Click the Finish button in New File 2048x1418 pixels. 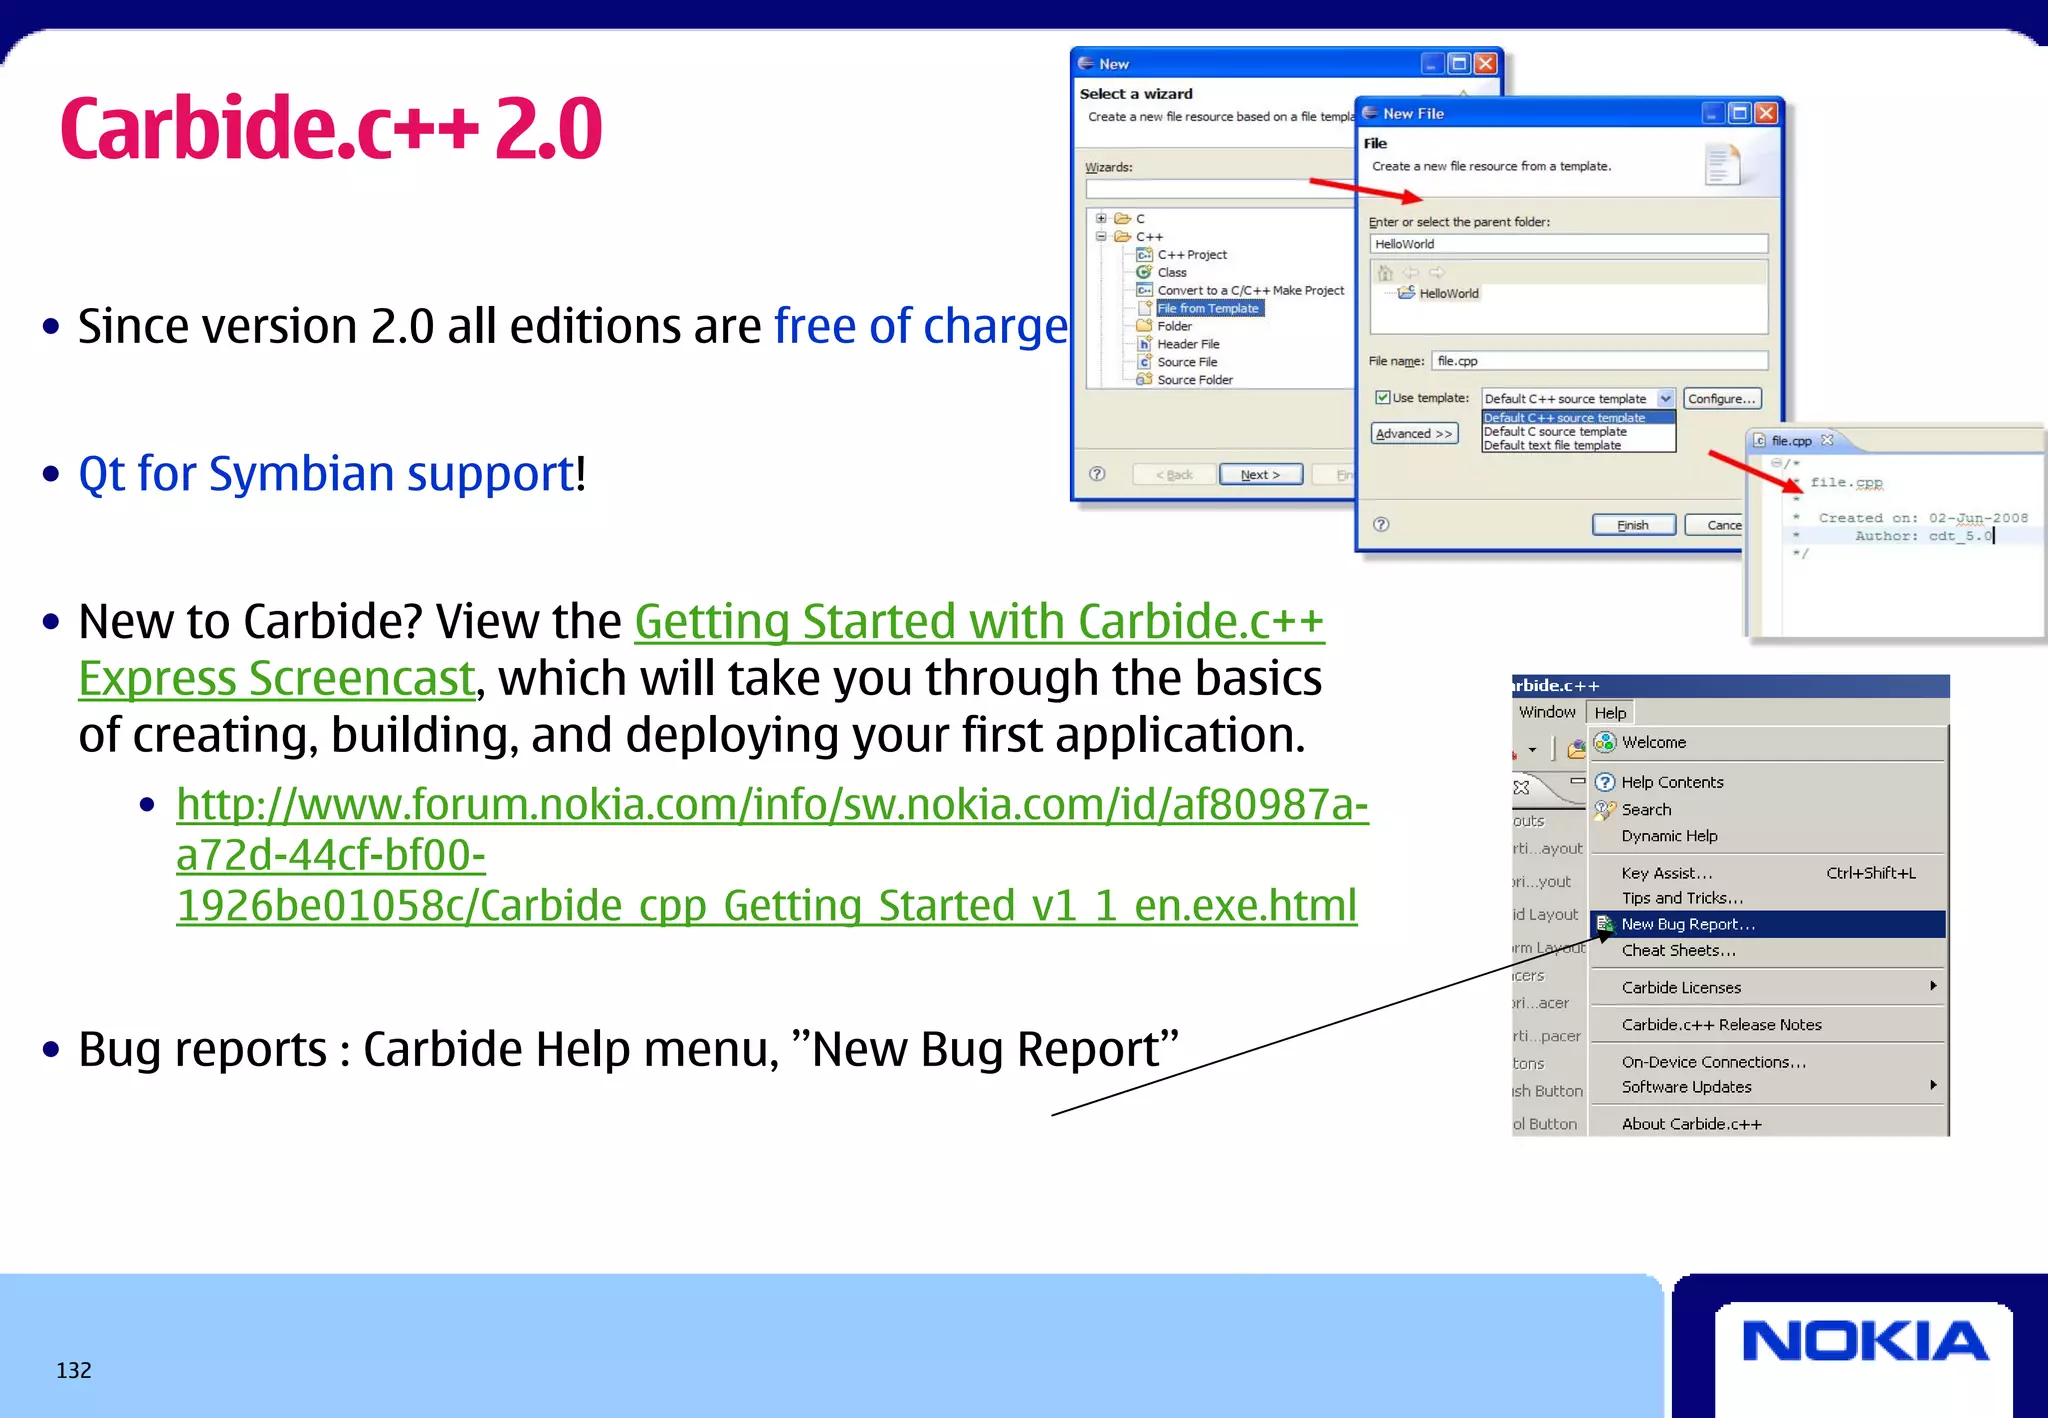[1633, 525]
